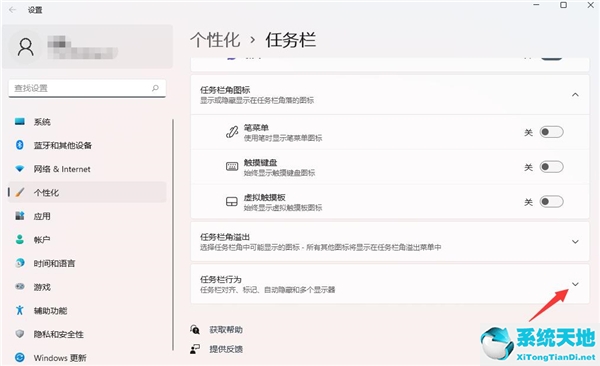Screen dimensions: 600x366
Task: Click the back arrow in Settings title bar
Action: pos(13,10)
